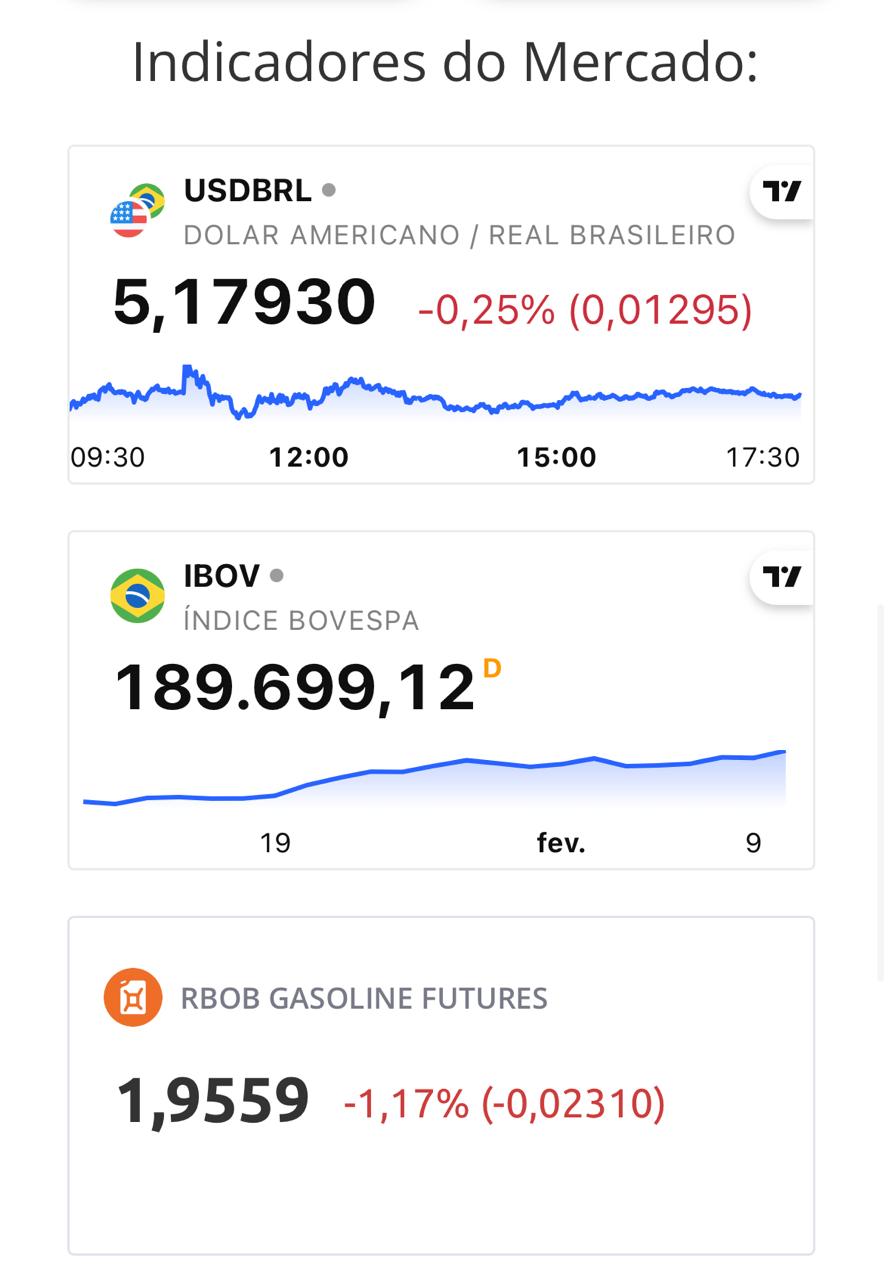Open TradingView logo on USDBRL card

pyautogui.click(x=782, y=190)
